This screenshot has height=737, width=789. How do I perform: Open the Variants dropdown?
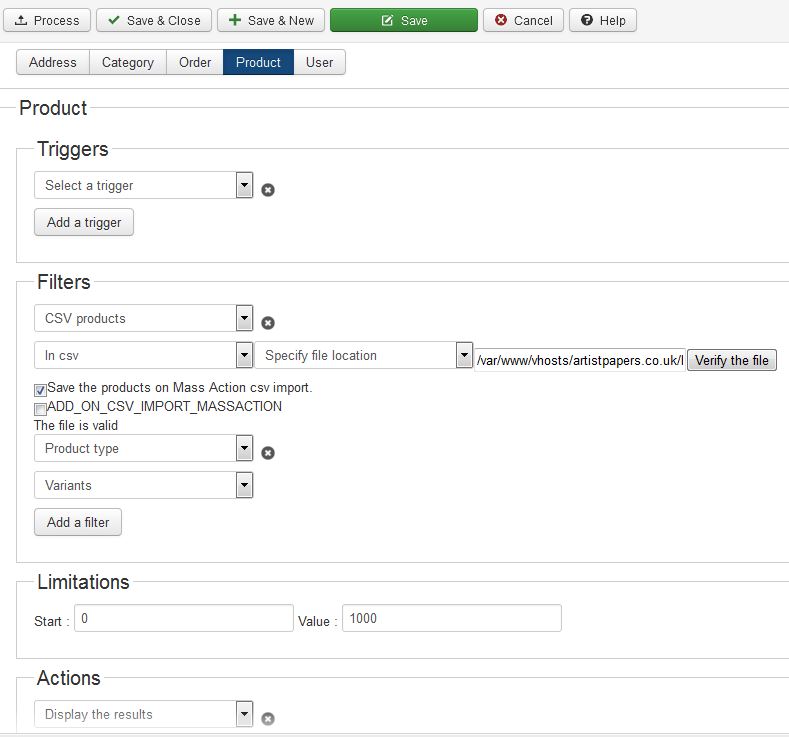[143, 485]
